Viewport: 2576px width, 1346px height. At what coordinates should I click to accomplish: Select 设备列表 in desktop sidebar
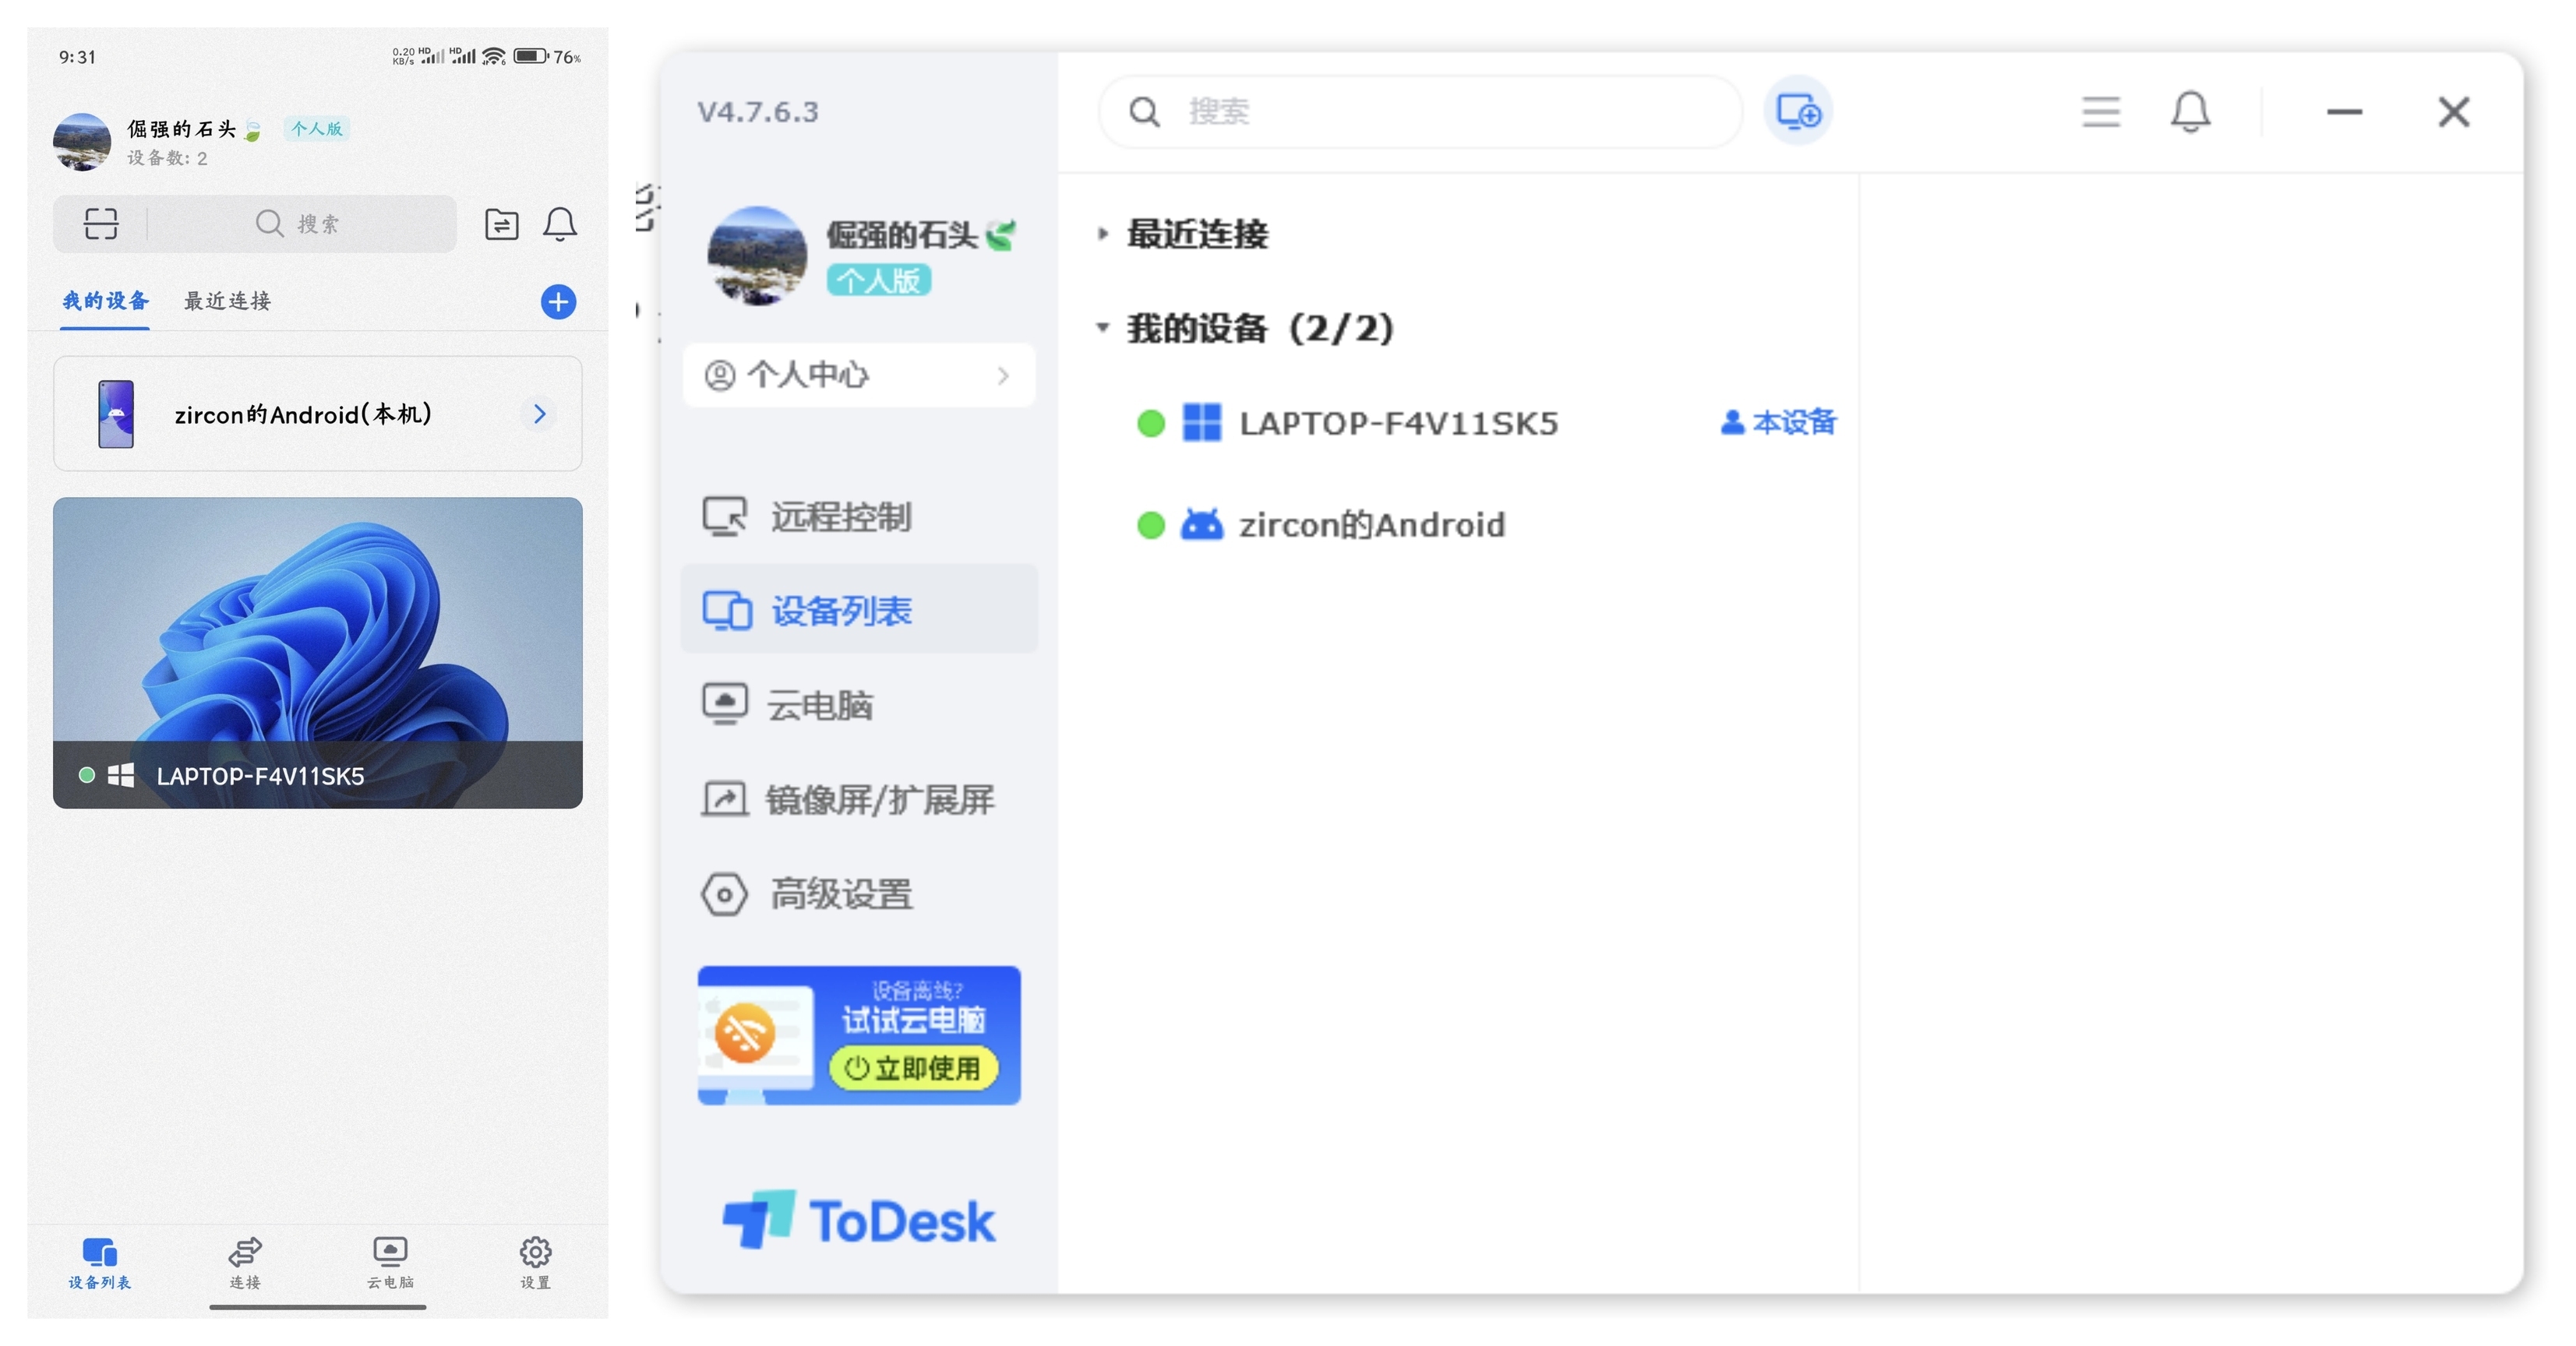coord(859,610)
